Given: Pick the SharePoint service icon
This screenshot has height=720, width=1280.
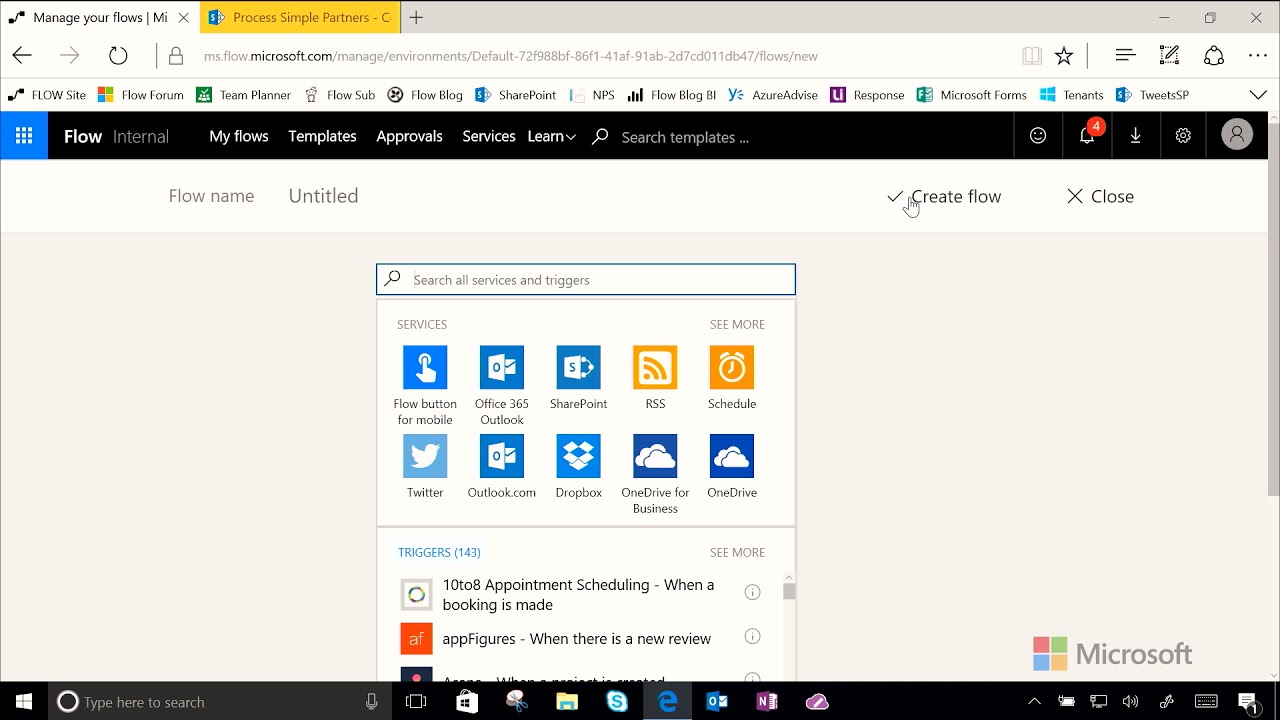Looking at the screenshot, I should [578, 367].
